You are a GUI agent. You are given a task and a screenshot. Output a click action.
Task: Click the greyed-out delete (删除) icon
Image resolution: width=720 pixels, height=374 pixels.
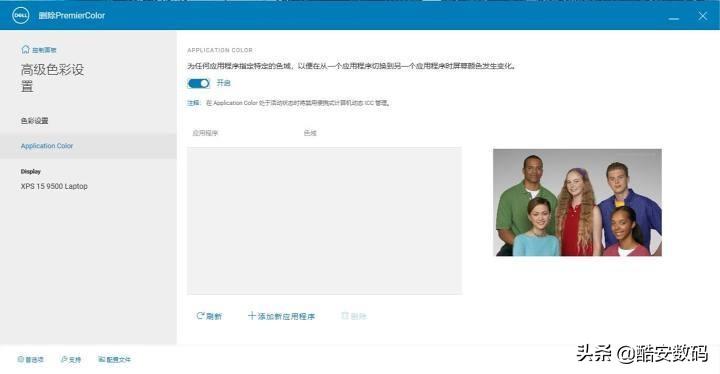(x=345, y=316)
